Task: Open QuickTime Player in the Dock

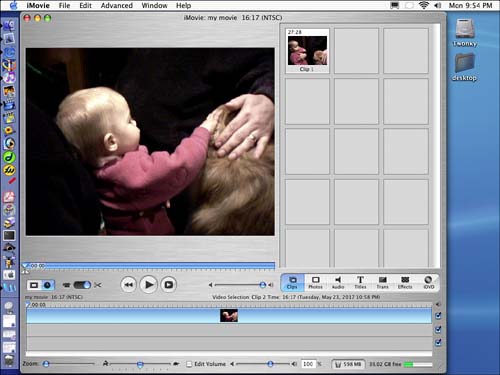Action: [9, 144]
